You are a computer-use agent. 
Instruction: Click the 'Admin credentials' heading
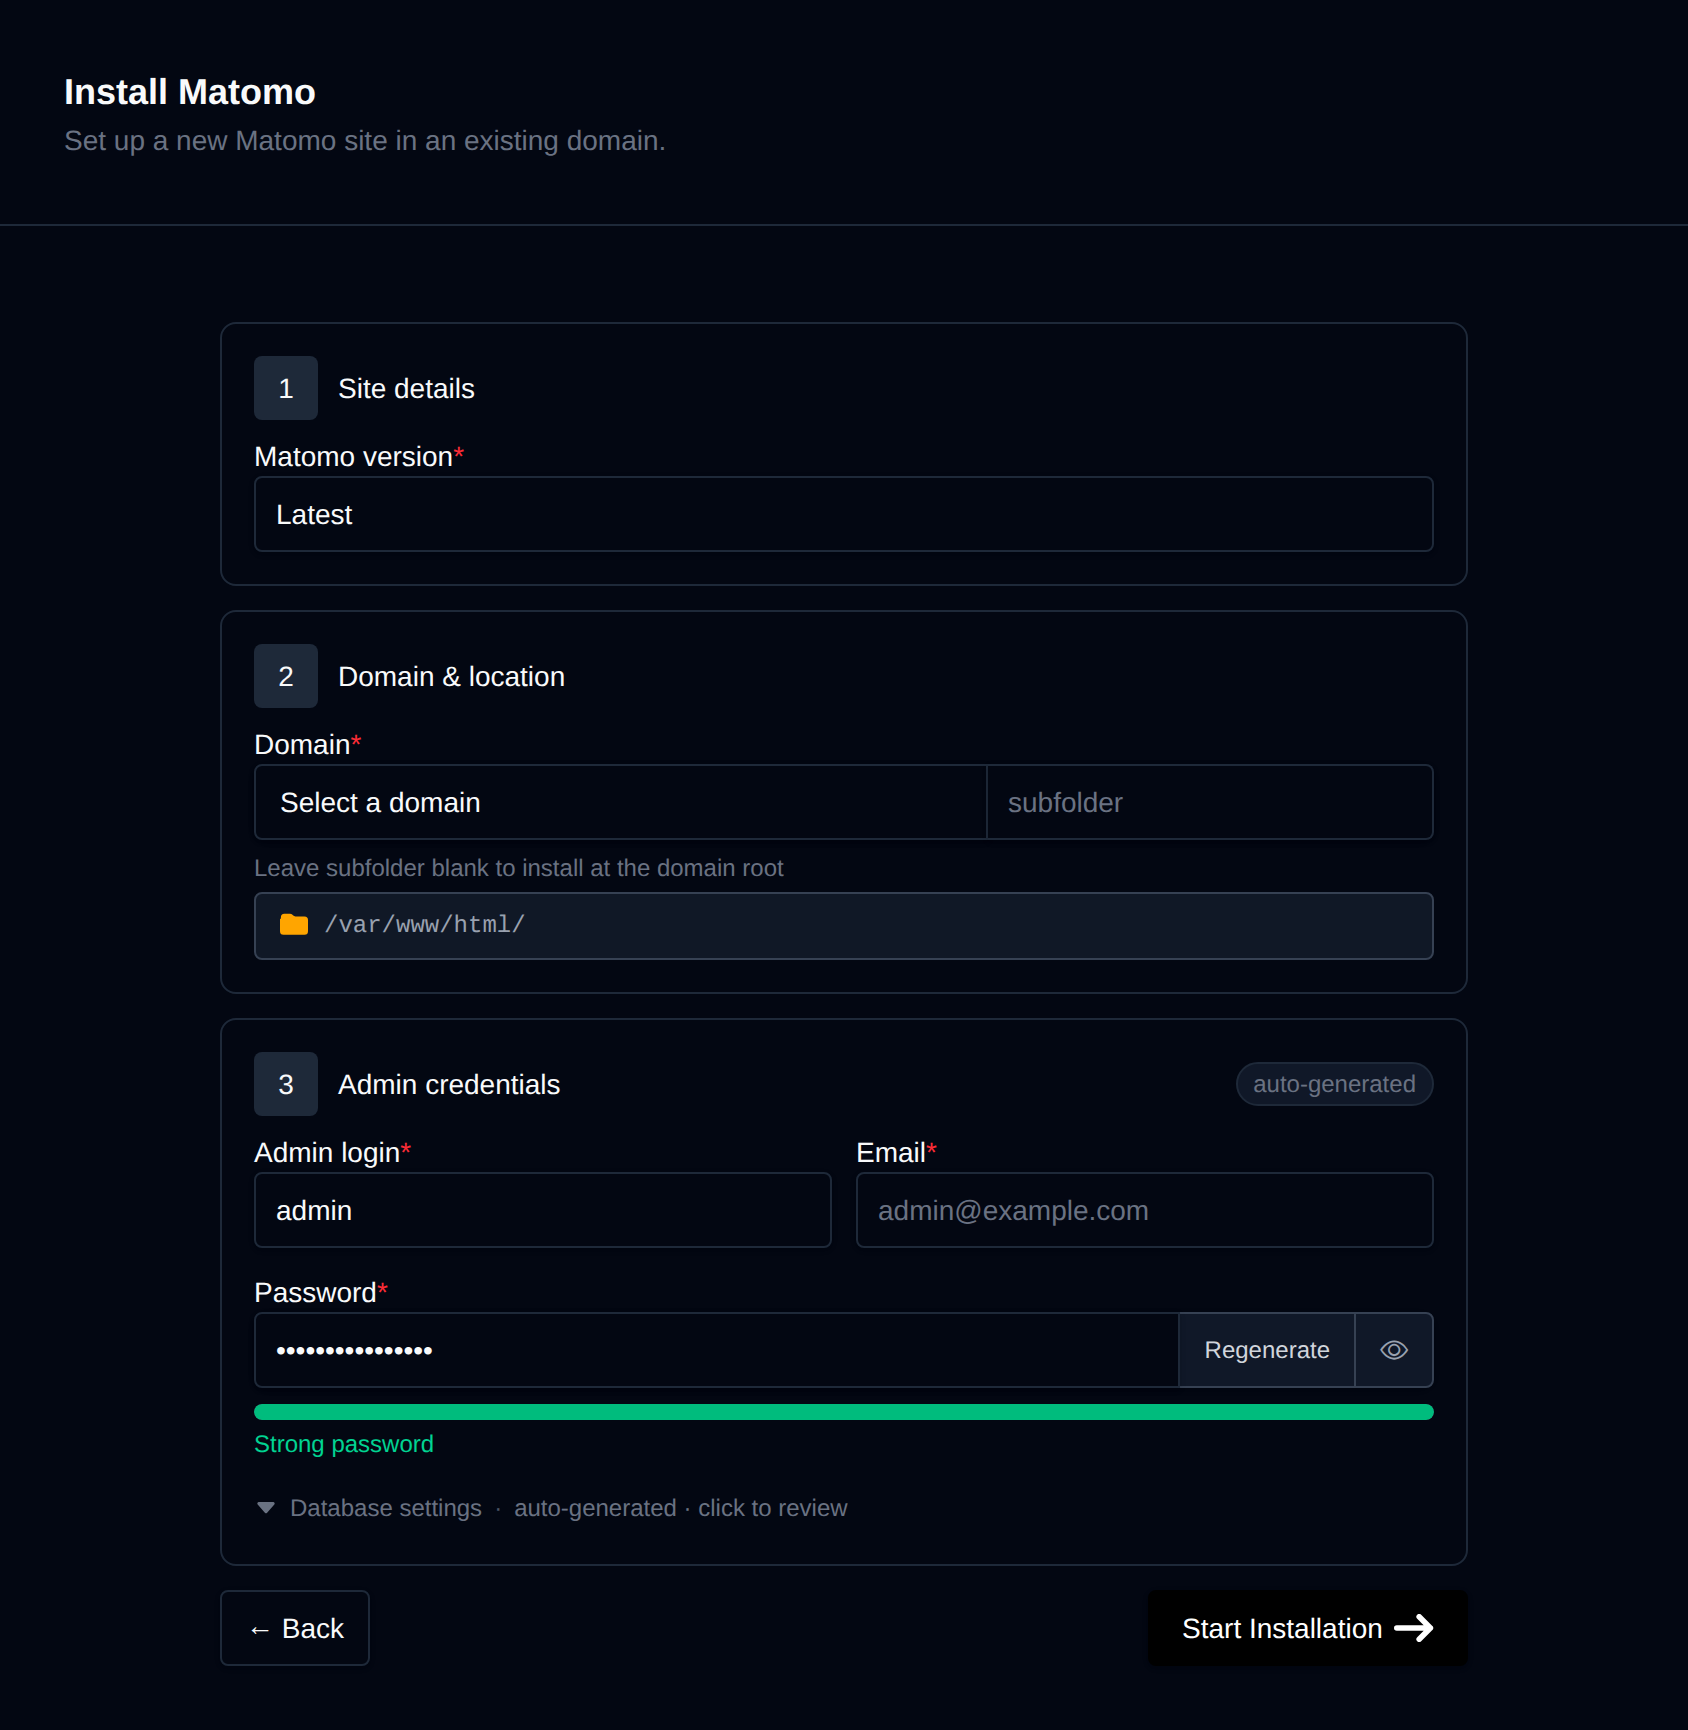(x=449, y=1084)
